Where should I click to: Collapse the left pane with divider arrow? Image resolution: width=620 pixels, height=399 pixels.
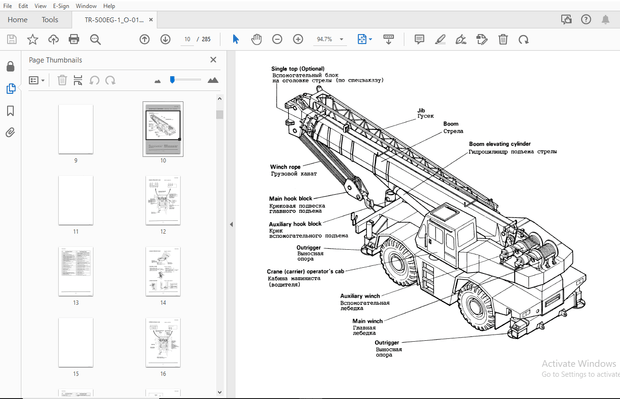[231, 224]
